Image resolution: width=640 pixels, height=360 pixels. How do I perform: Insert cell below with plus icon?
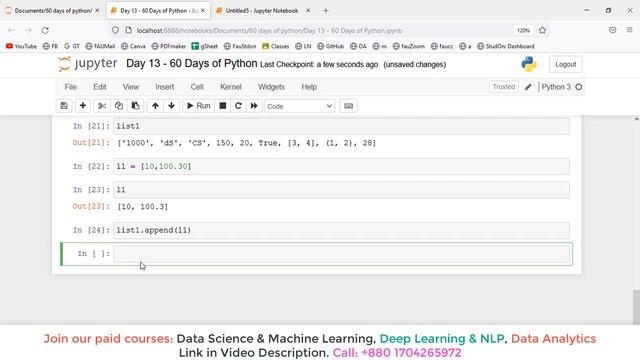click(82, 106)
